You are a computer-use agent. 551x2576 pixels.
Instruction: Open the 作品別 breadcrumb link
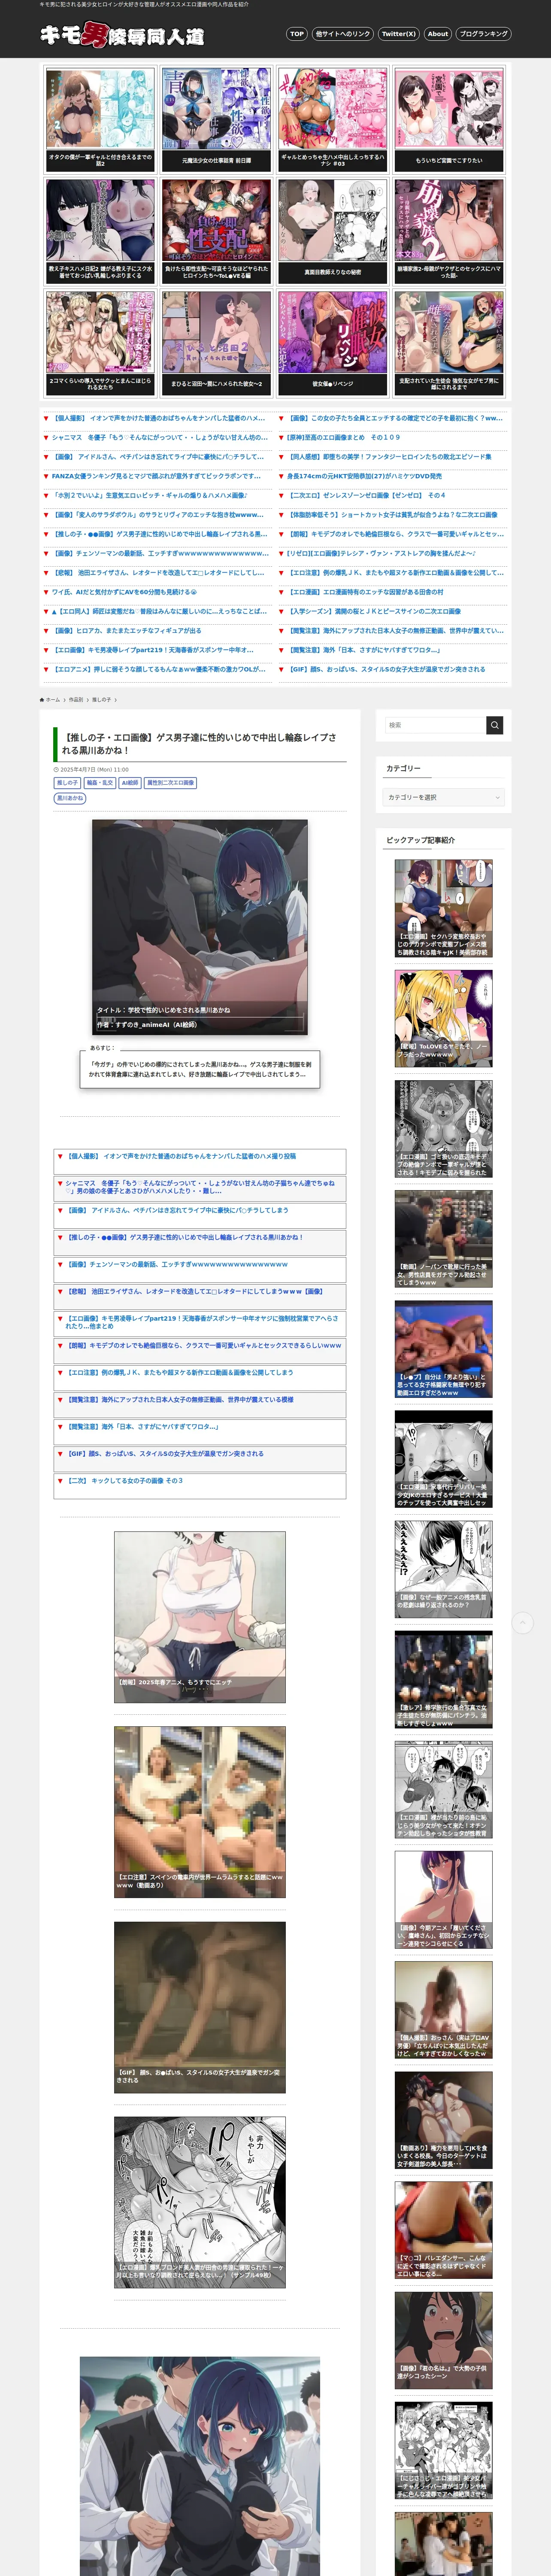pyautogui.click(x=76, y=700)
